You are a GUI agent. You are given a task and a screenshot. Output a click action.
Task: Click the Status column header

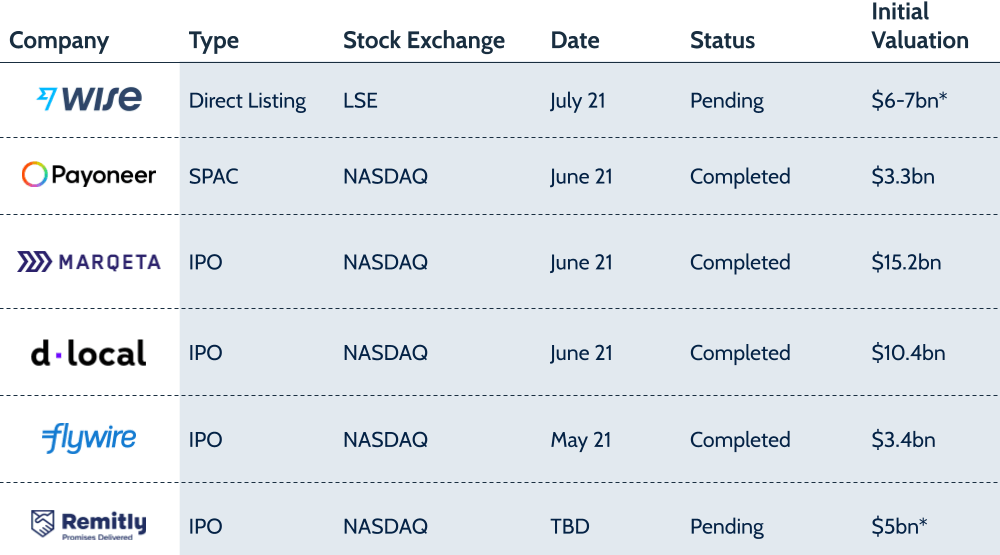tap(722, 41)
